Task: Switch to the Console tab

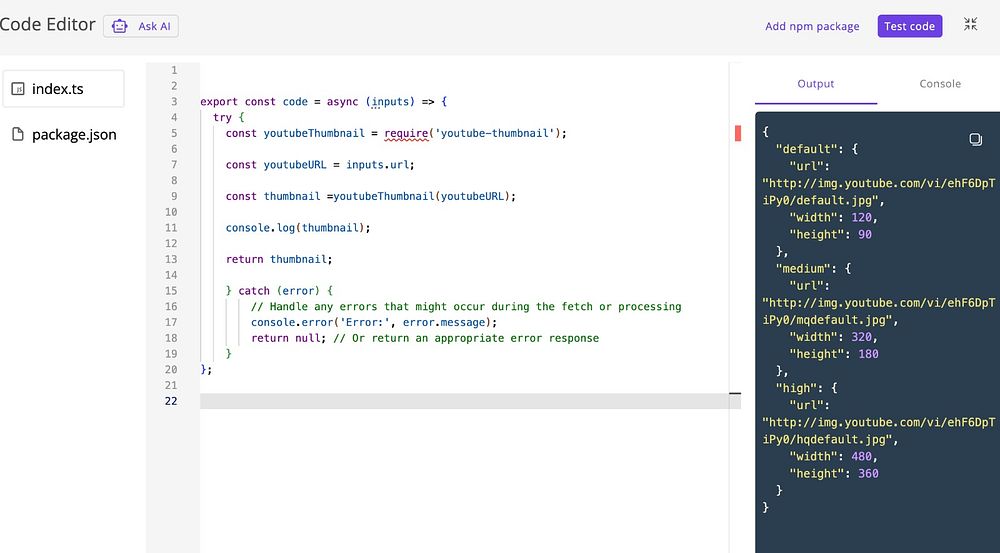Action: click(x=940, y=84)
